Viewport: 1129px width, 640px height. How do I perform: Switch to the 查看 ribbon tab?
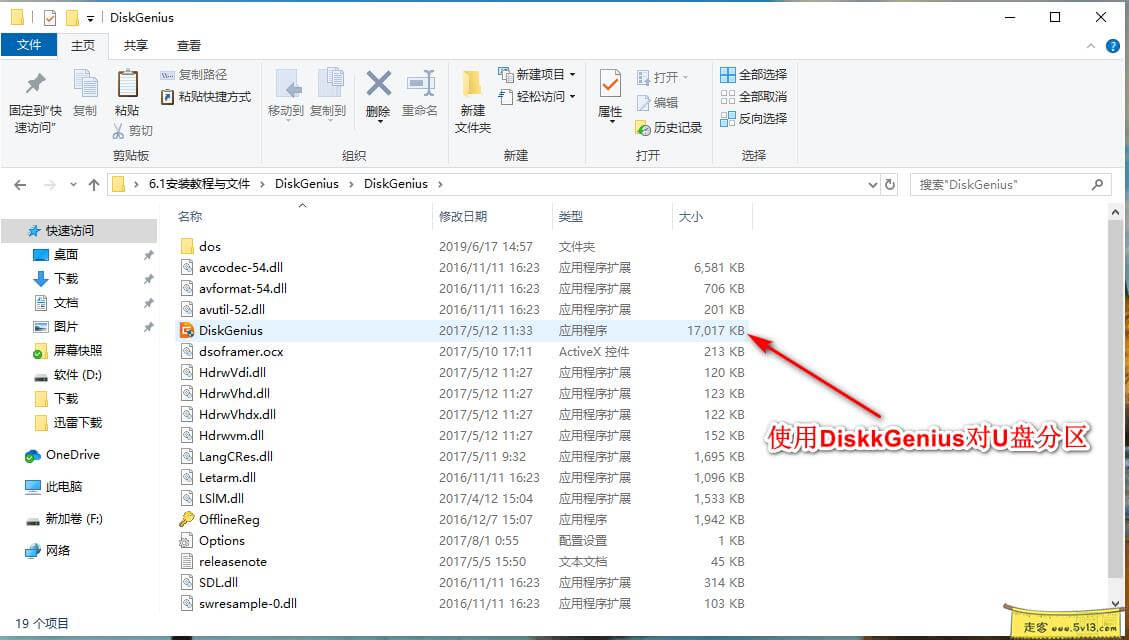190,45
